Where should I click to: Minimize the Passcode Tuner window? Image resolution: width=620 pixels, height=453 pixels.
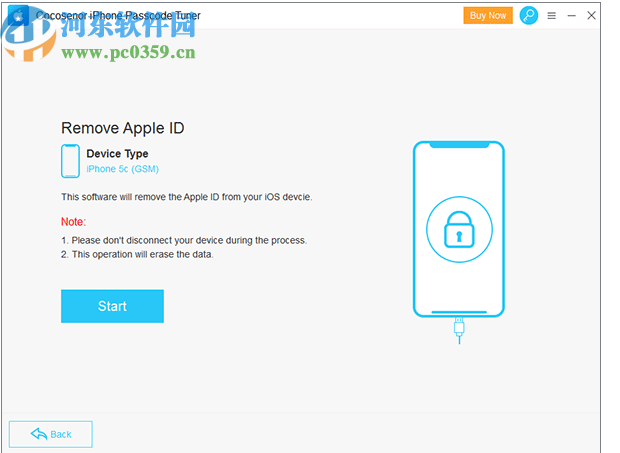(571, 15)
